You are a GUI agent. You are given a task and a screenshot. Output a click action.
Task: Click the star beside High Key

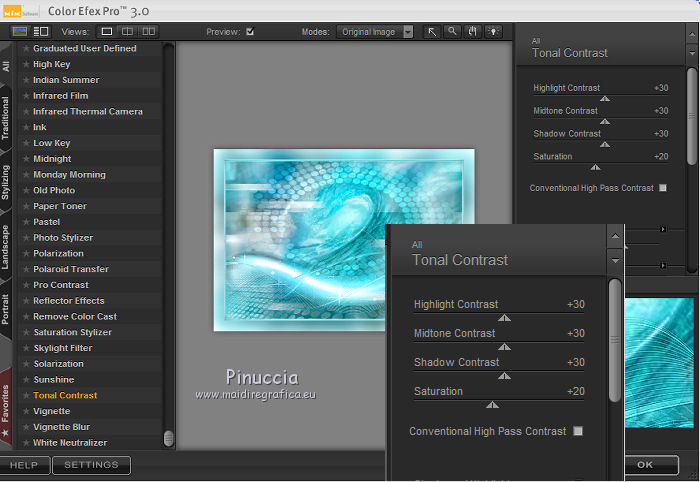point(26,64)
